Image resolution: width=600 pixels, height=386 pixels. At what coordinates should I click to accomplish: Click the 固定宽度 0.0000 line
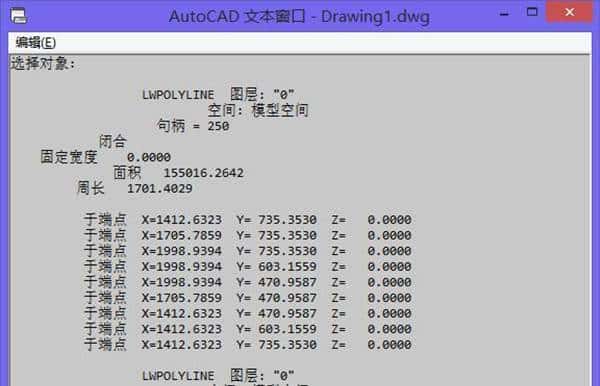point(106,157)
